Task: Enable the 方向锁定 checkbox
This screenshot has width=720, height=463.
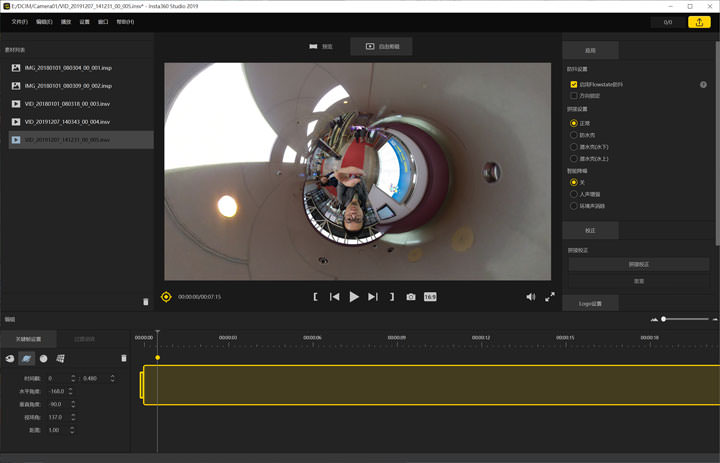Action: 574,96
